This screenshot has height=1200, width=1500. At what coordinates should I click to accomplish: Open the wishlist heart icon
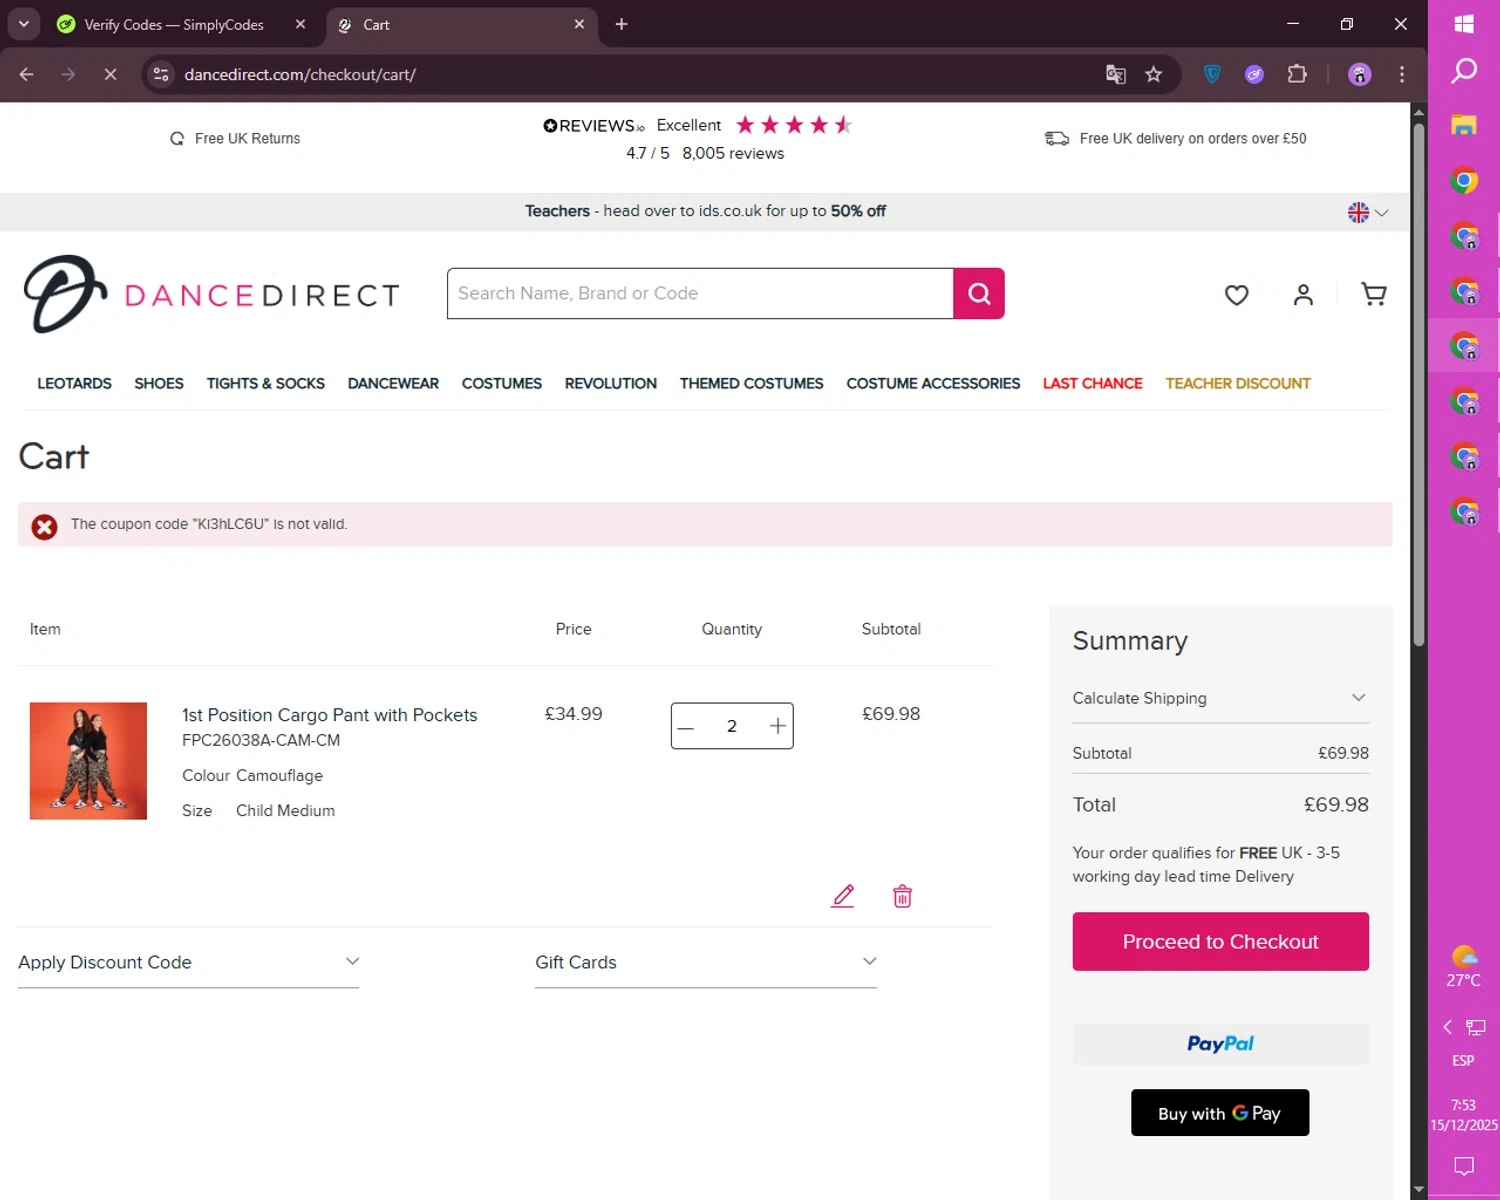point(1236,295)
